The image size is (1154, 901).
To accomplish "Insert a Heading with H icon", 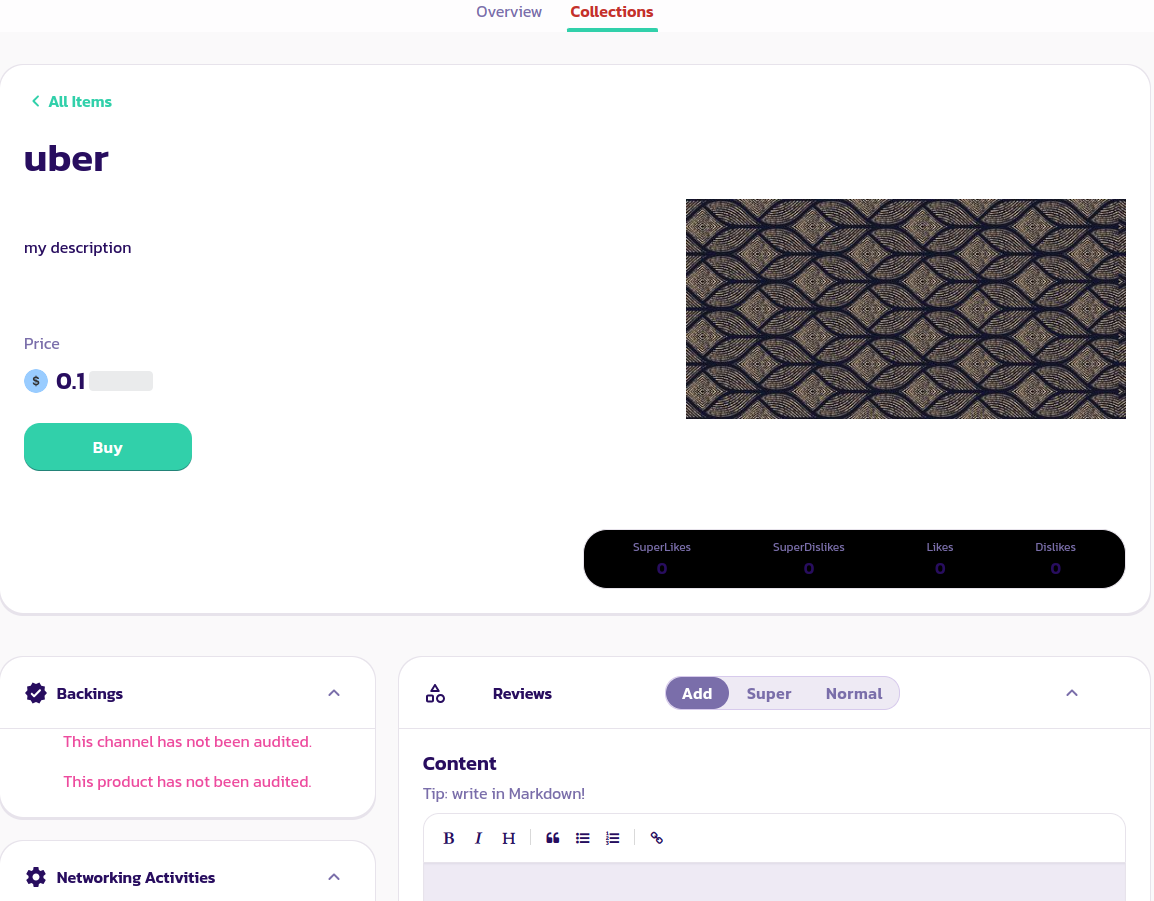I will point(508,838).
